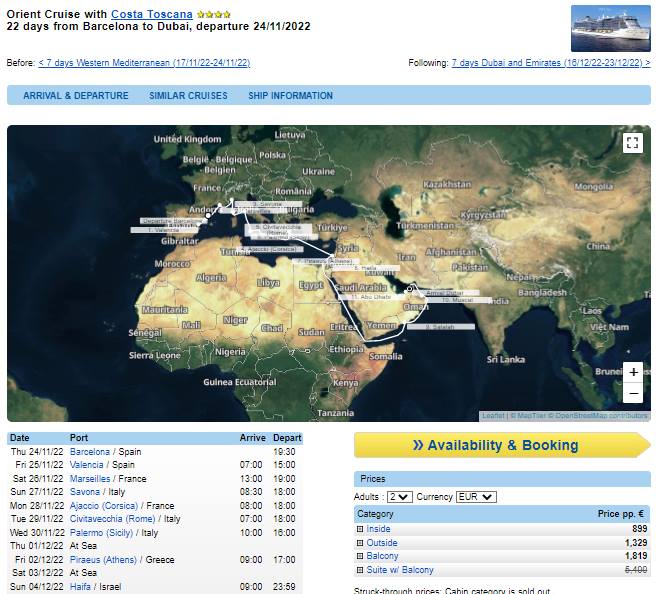Click the 899 Inside price
The width and height of the screenshot is (656, 594).
[640, 529]
